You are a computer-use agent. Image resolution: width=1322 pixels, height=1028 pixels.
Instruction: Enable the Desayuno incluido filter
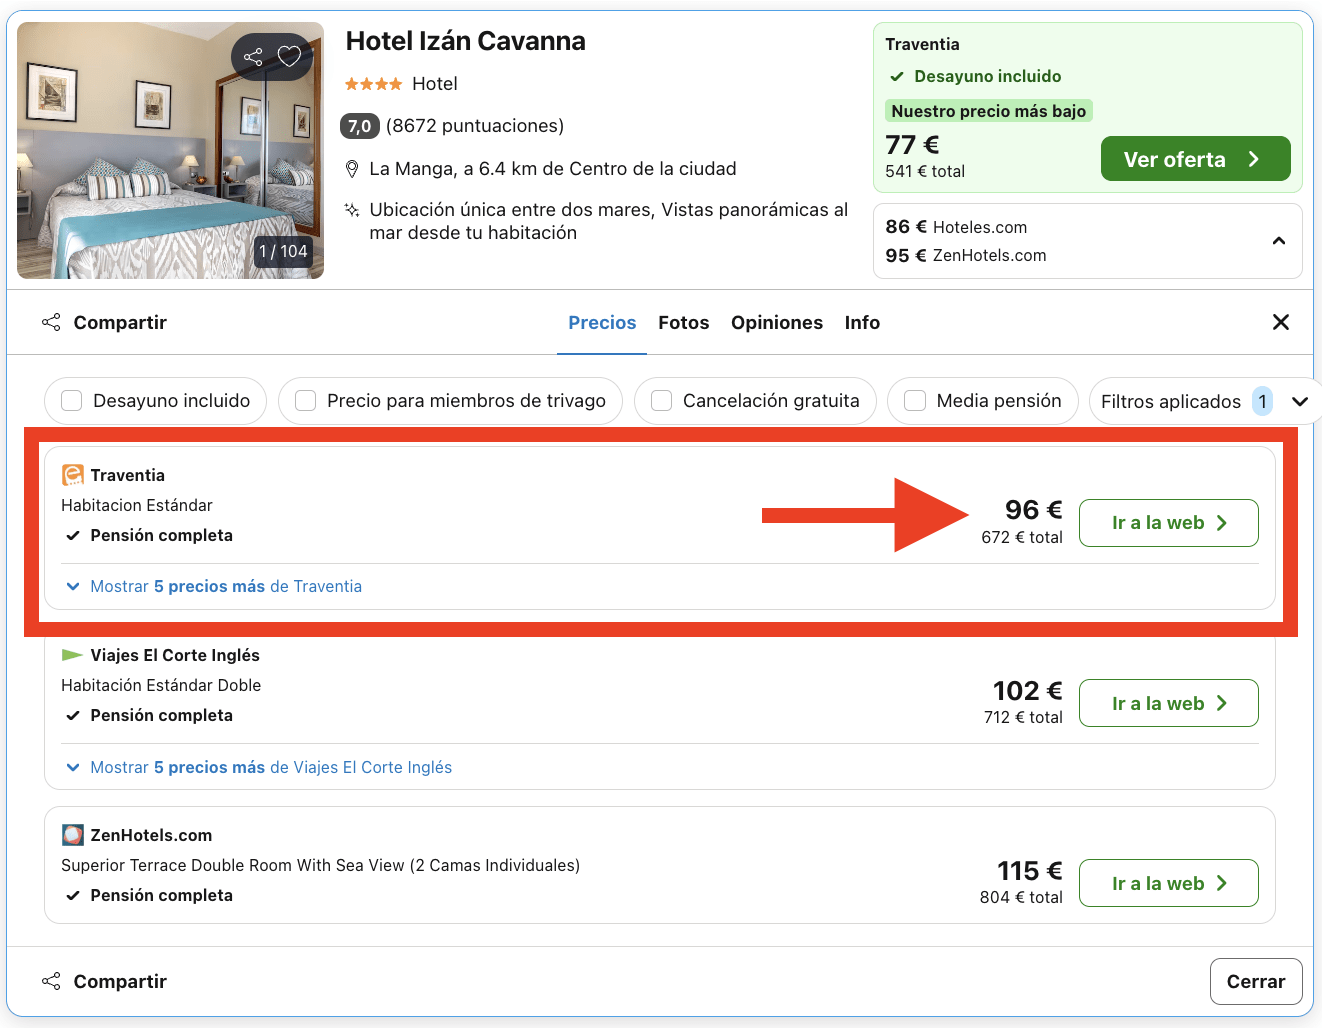(x=71, y=400)
